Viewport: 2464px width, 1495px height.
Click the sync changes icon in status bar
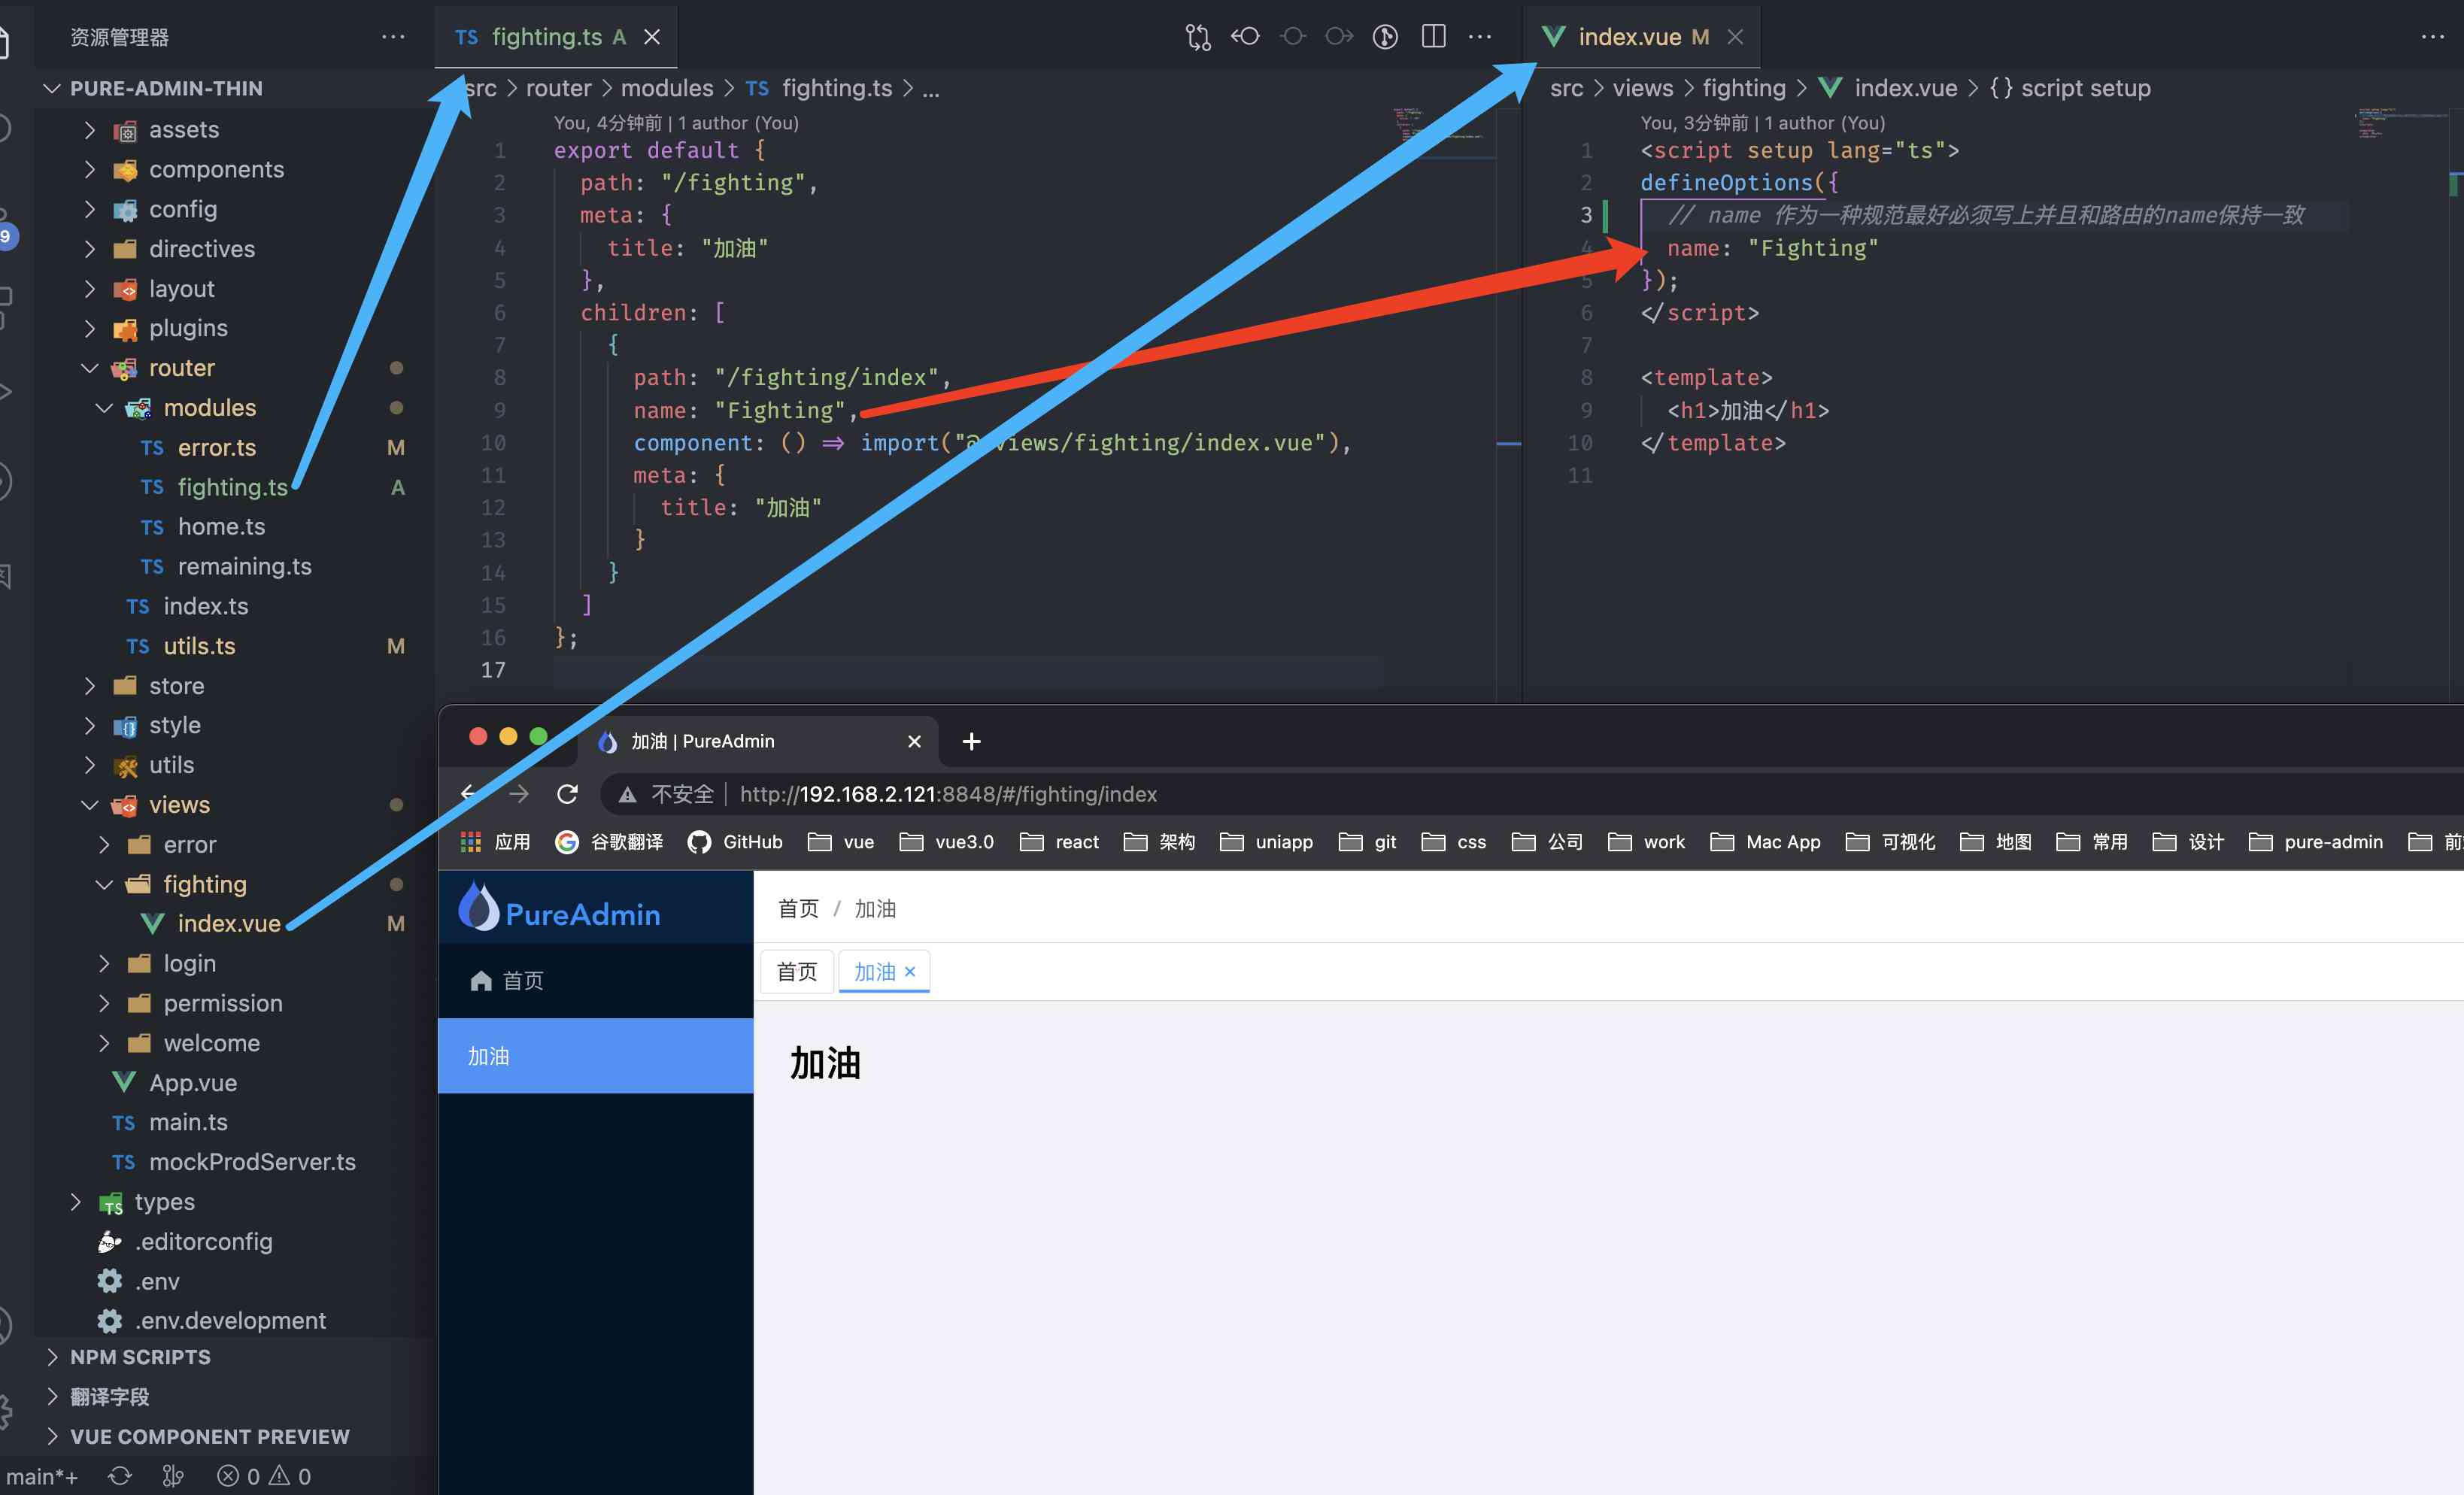pos(120,1476)
